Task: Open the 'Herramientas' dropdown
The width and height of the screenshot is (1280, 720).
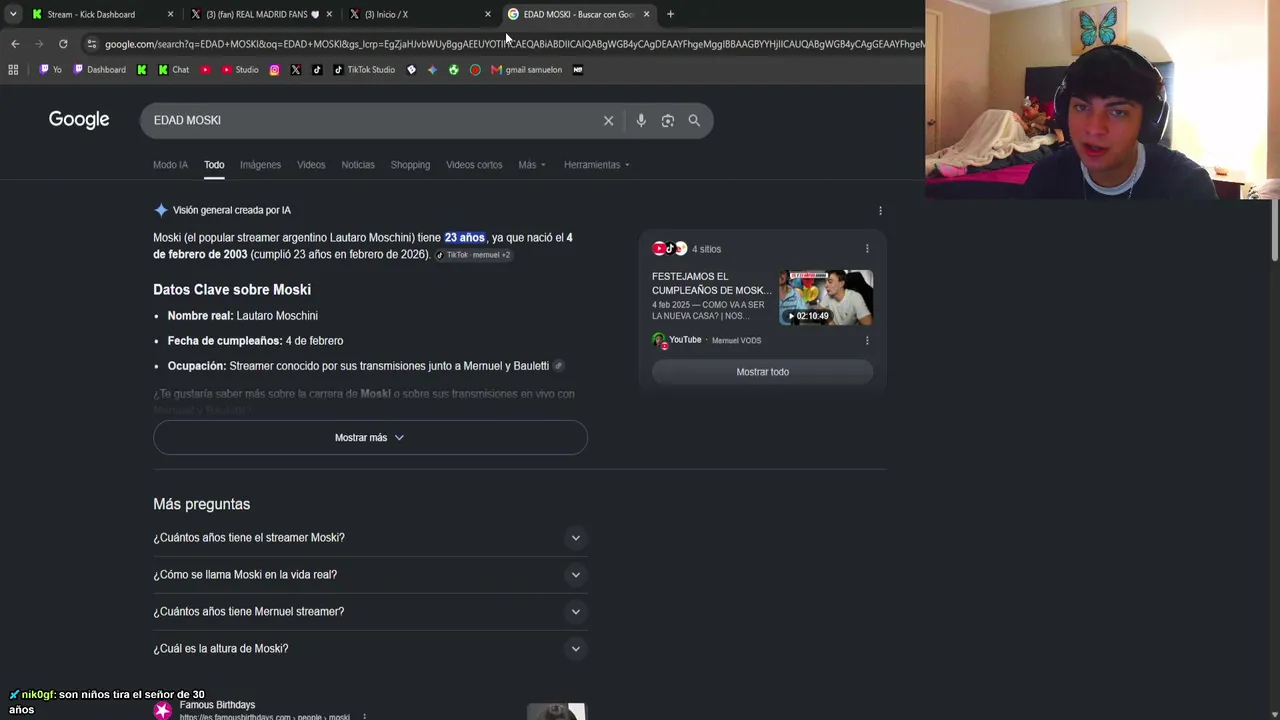Action: pyautogui.click(x=597, y=165)
